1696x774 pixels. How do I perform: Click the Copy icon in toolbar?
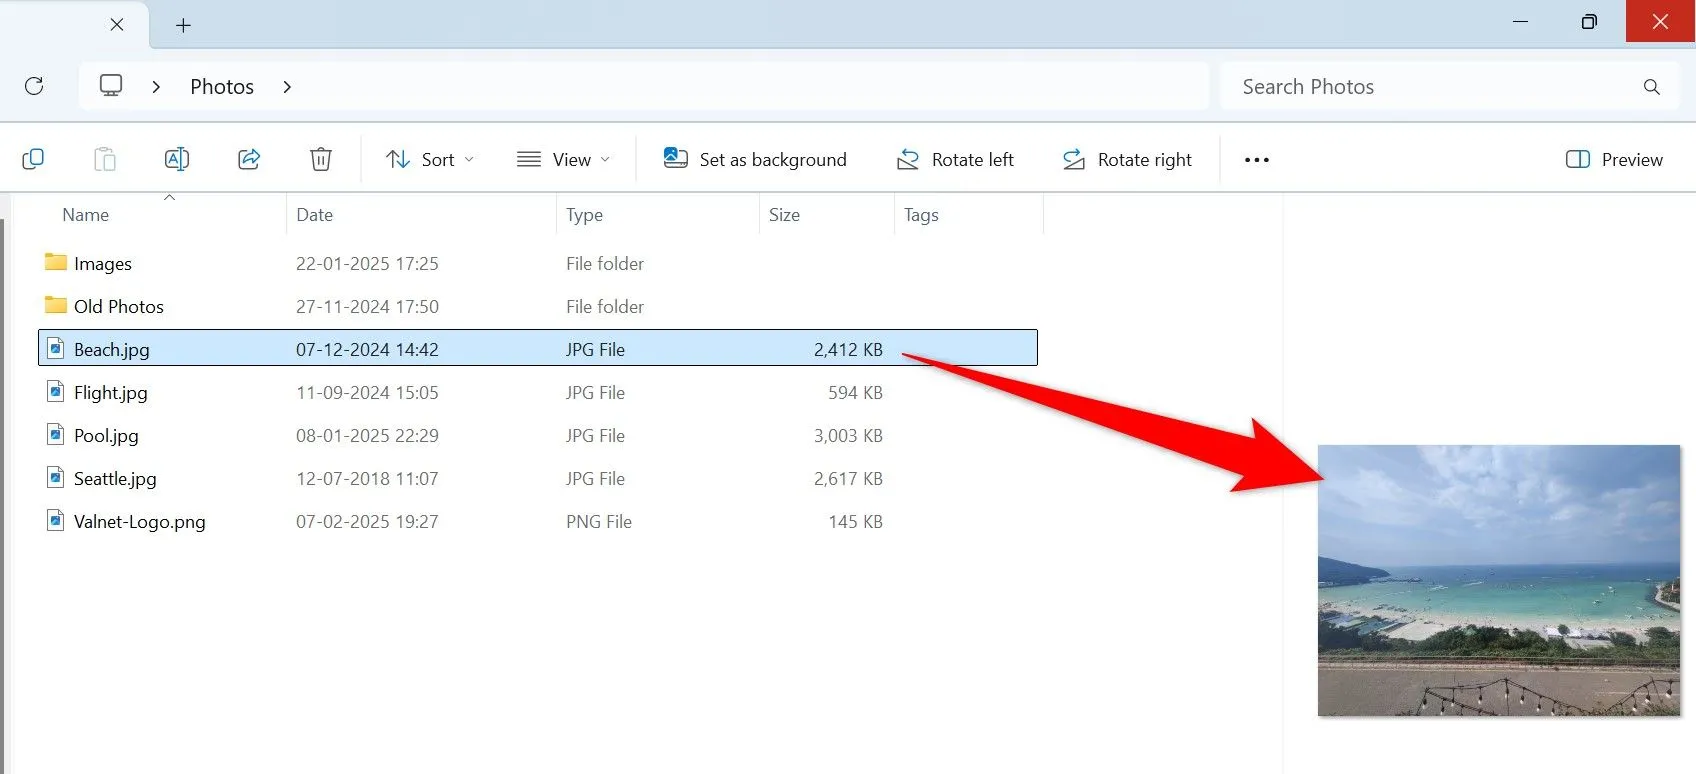[33, 159]
